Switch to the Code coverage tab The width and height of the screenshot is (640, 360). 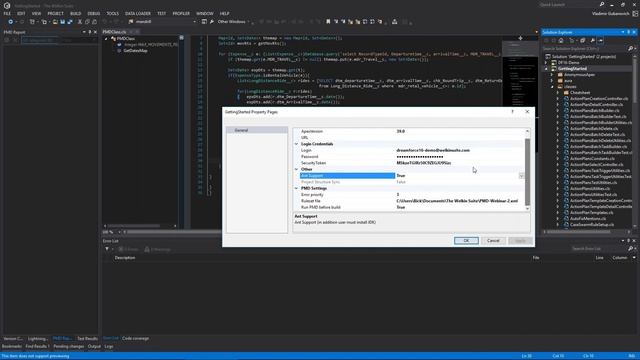136,338
